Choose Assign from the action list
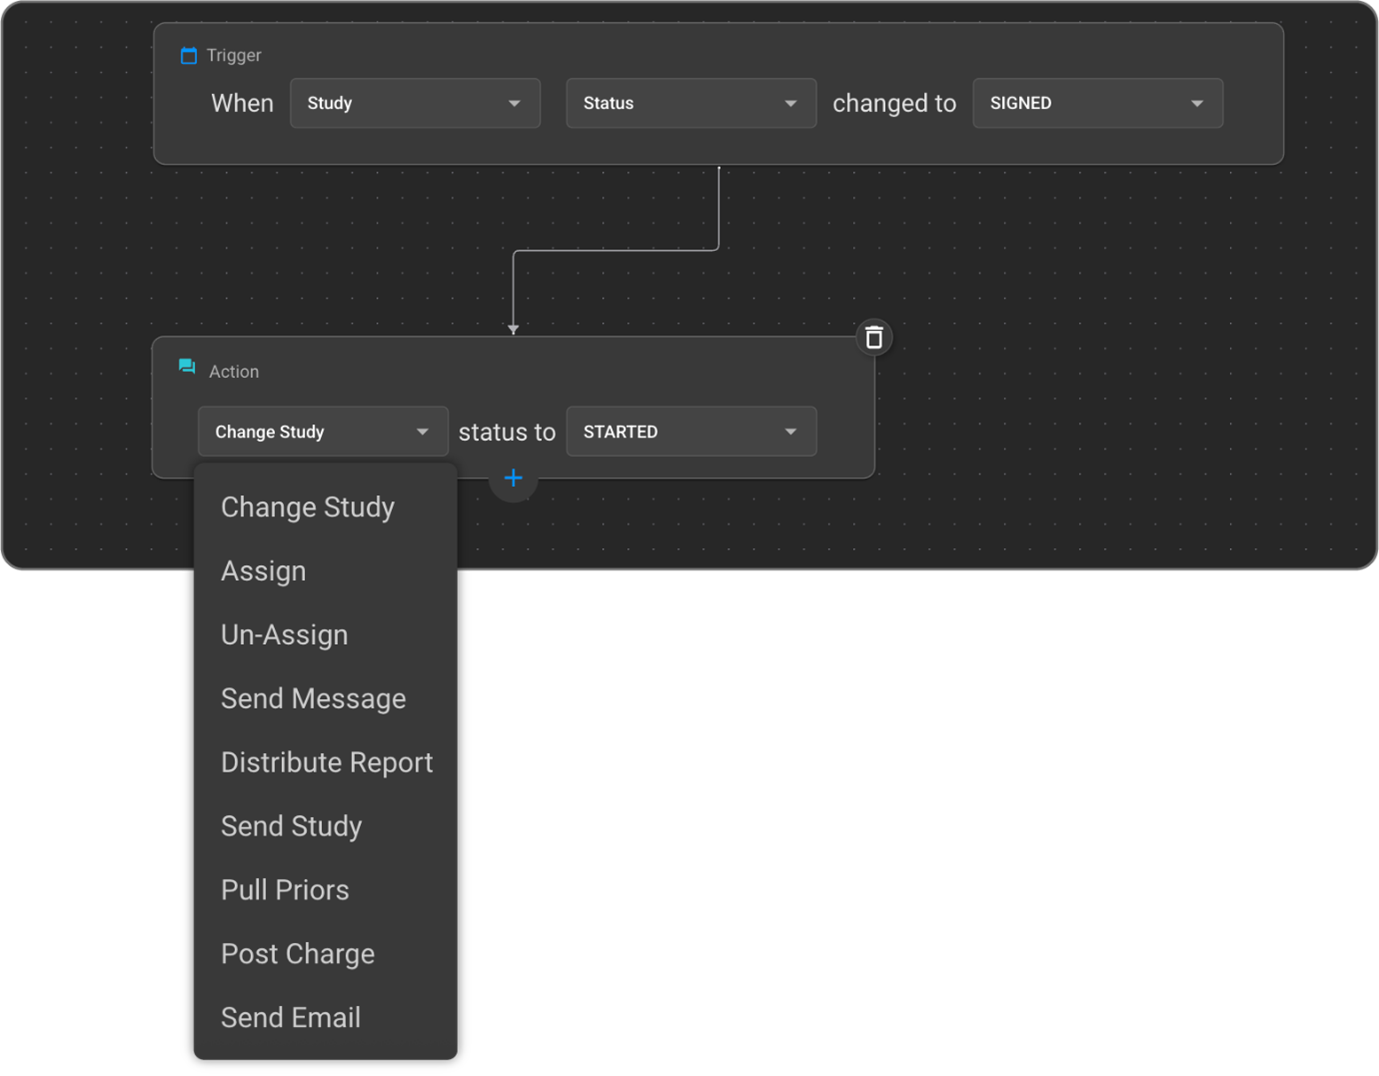This screenshot has height=1076, width=1379. coord(264,572)
